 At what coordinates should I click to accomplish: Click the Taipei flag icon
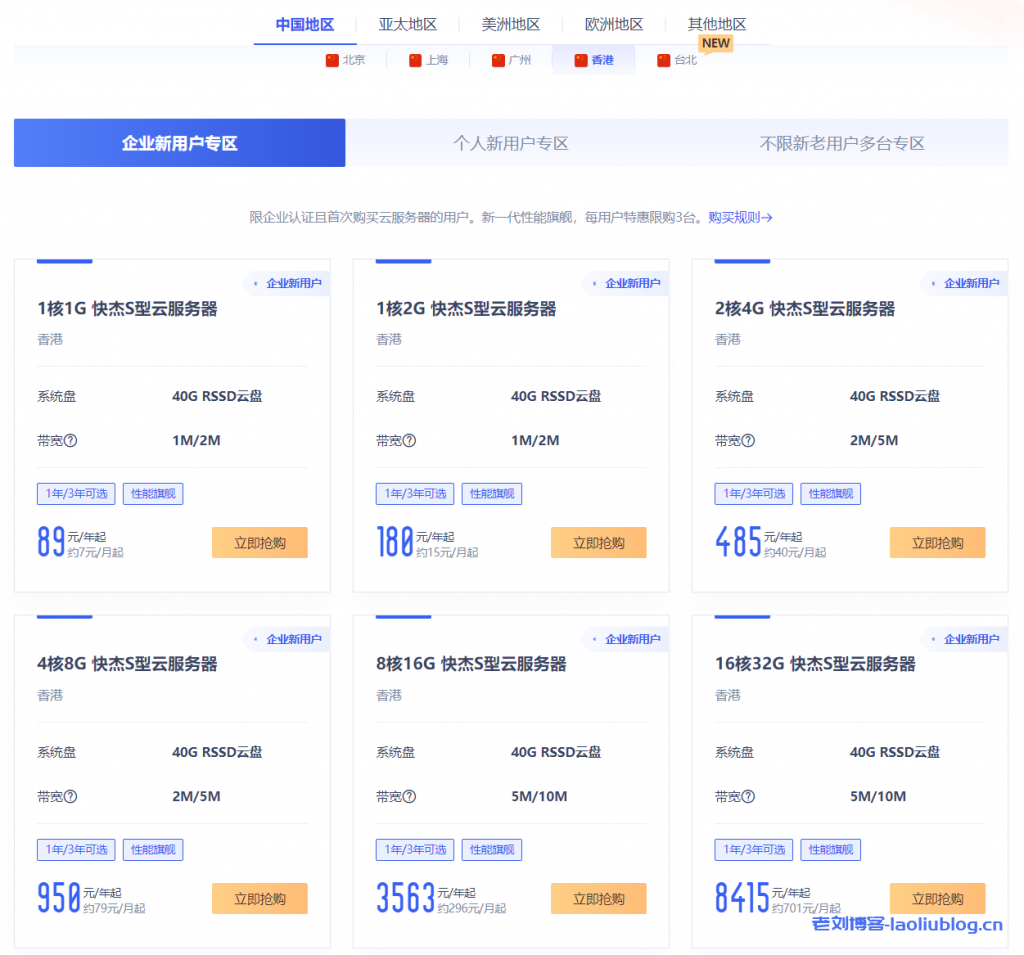point(662,60)
